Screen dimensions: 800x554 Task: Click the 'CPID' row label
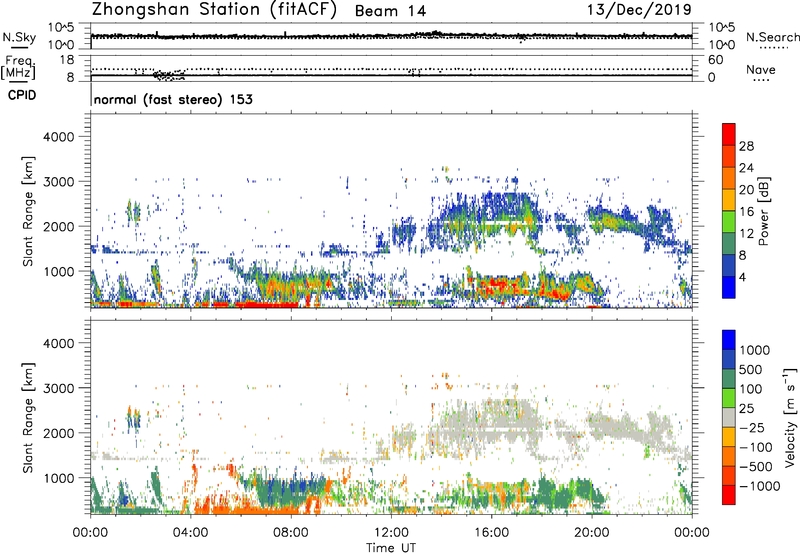pos(22,95)
